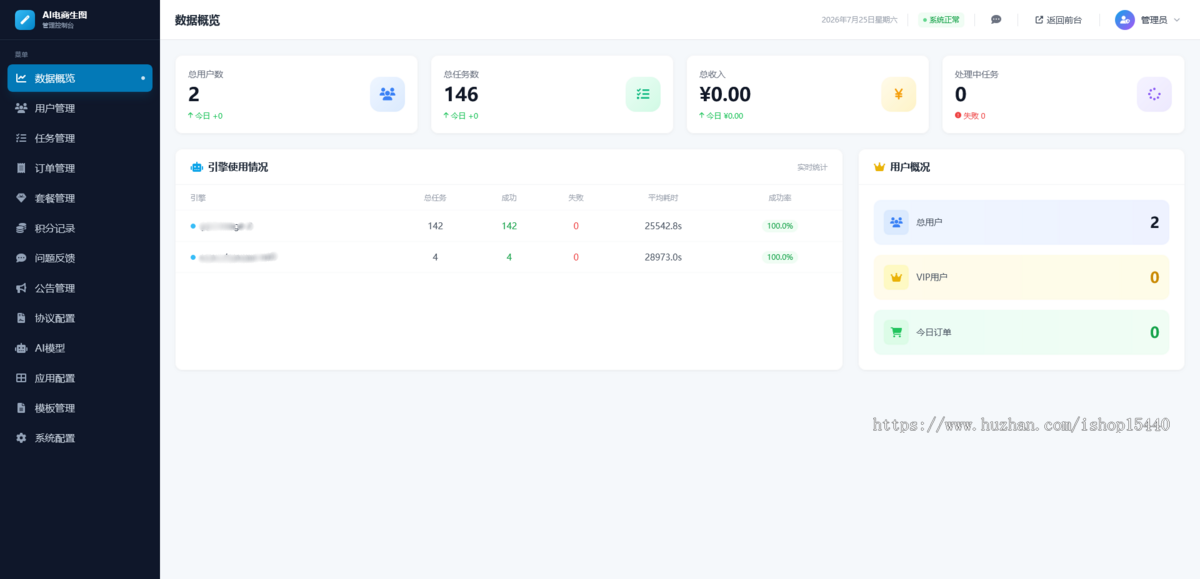Click the AI电商生图 pencil logo icon
The height and width of the screenshot is (579, 1200).
(25, 20)
